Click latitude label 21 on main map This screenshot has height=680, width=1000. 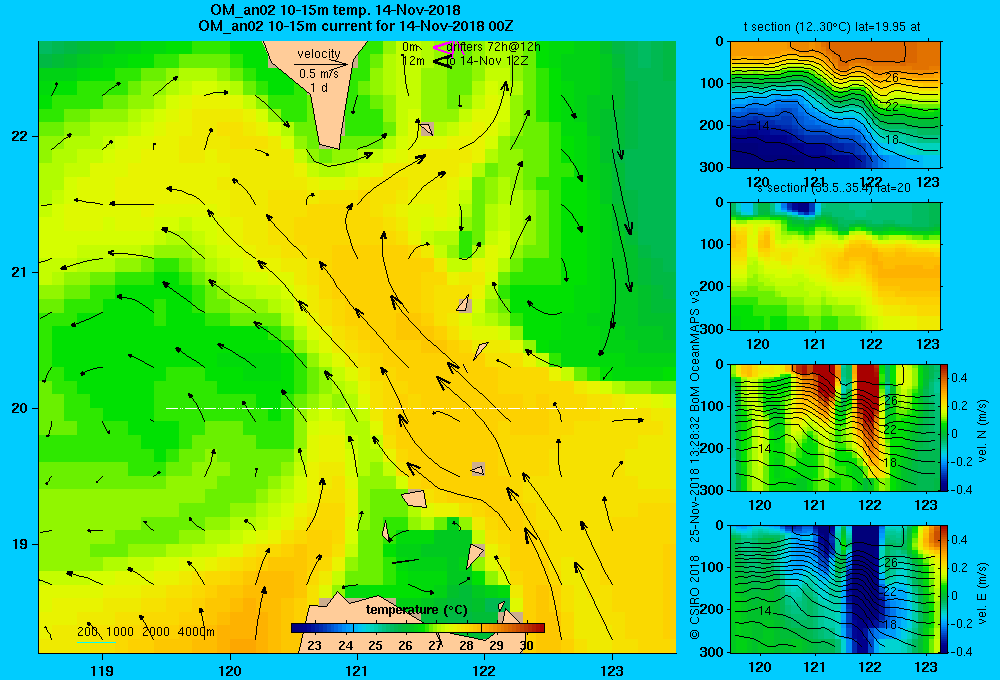click(19, 272)
